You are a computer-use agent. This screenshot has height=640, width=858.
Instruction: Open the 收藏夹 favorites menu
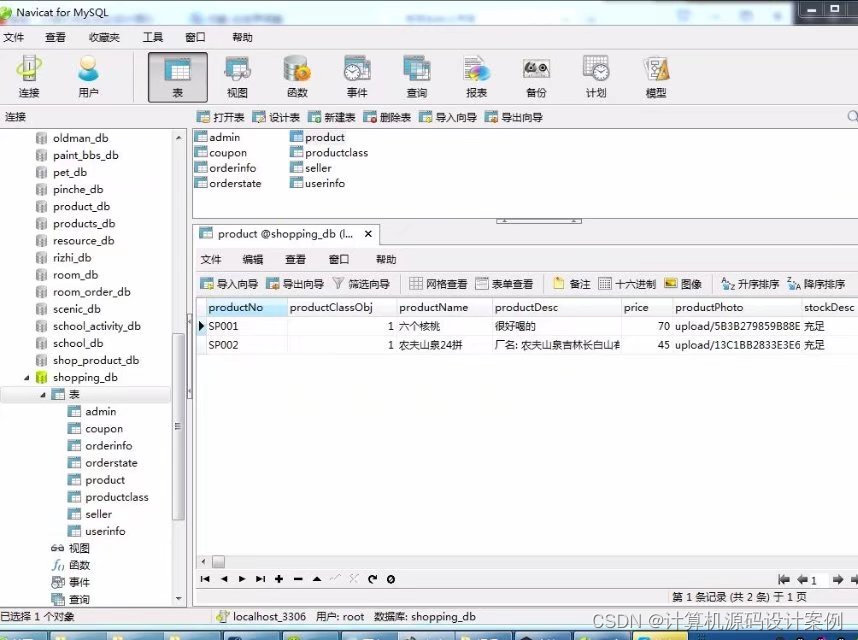104,37
